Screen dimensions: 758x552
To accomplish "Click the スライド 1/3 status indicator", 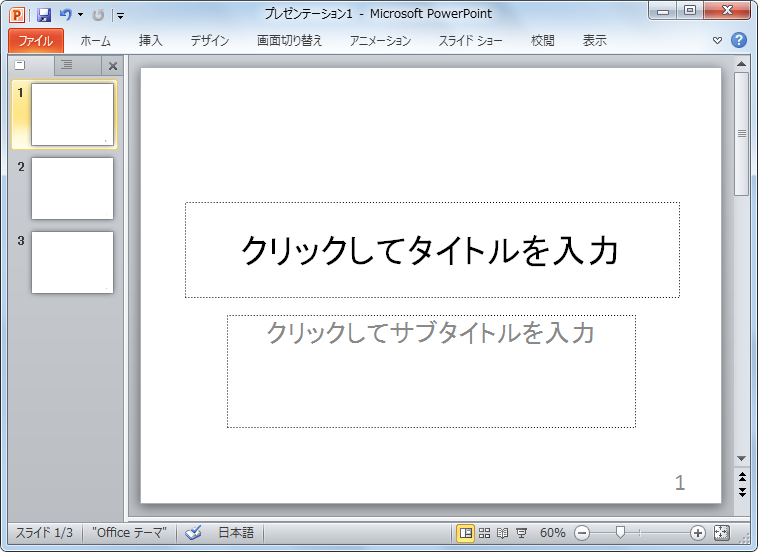I will coord(44,533).
